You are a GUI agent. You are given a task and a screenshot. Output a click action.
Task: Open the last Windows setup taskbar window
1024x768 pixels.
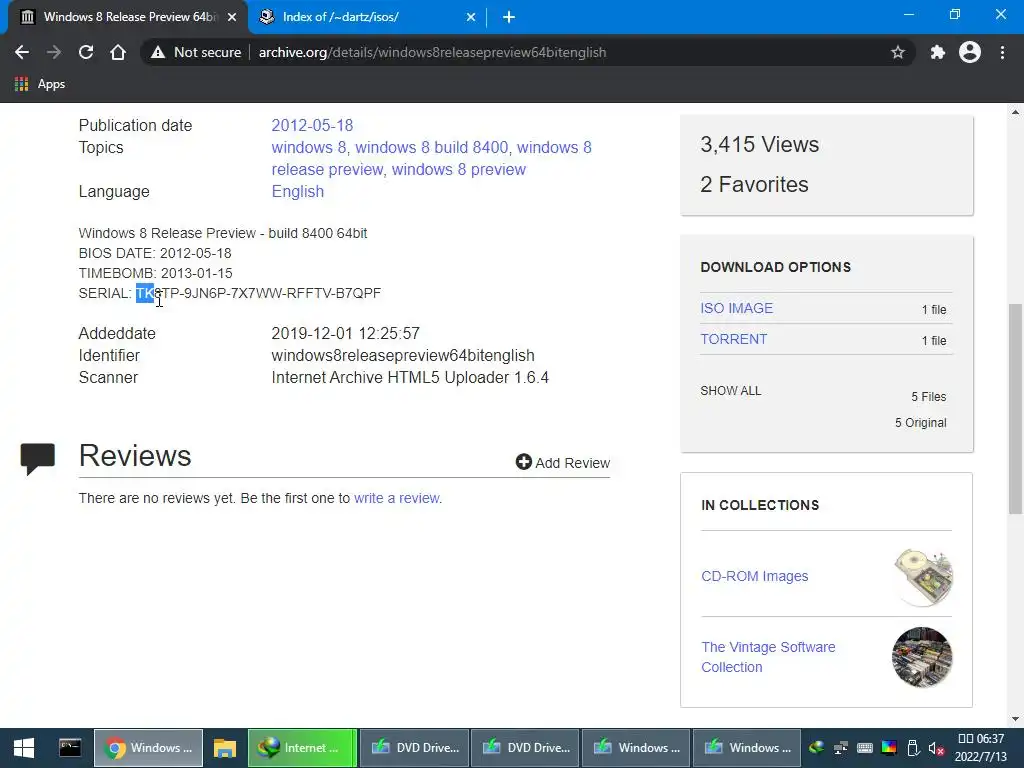pos(747,748)
